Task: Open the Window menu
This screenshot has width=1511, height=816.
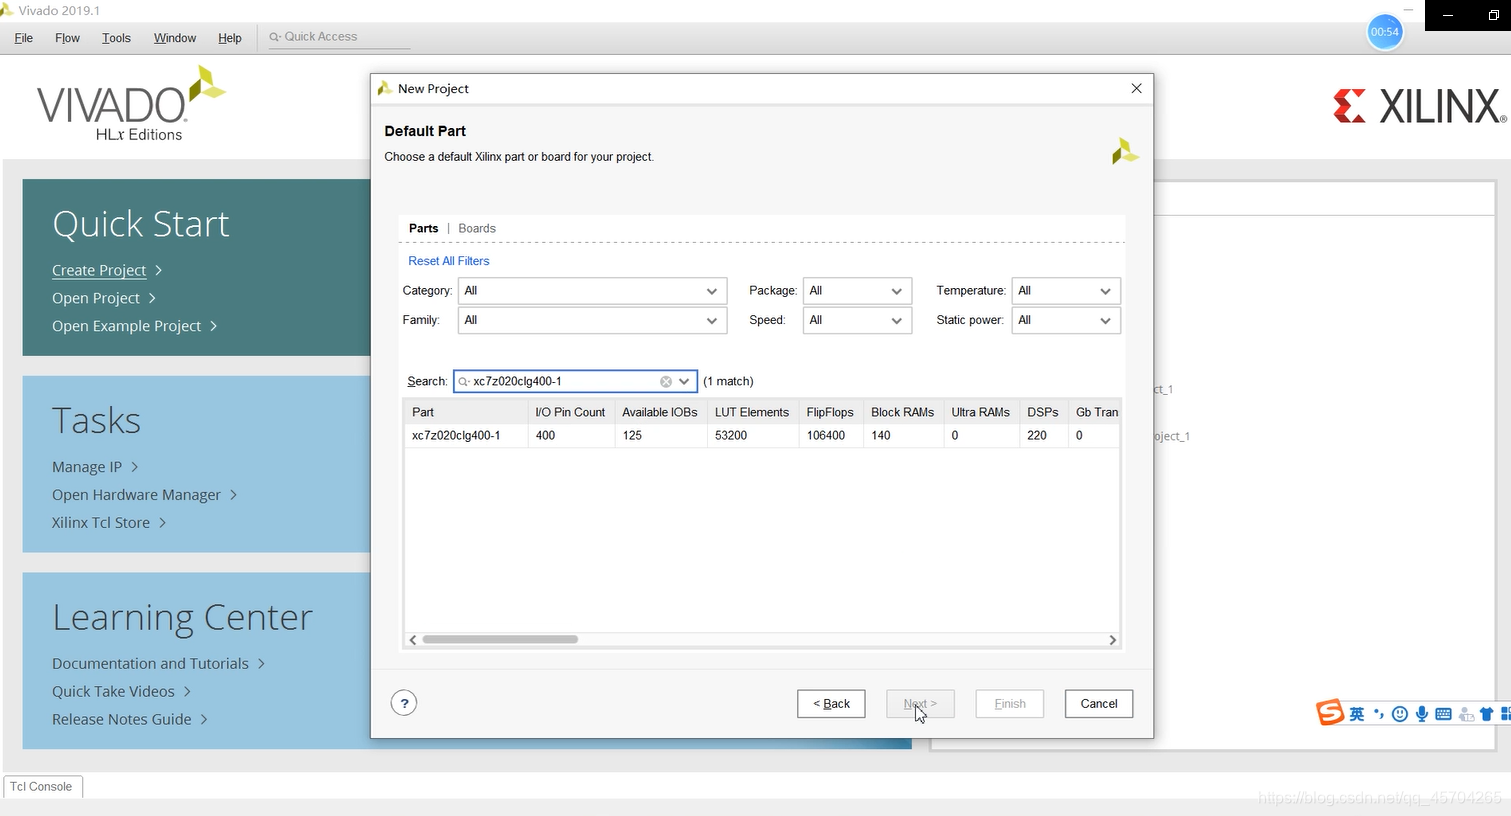Action: click(175, 38)
